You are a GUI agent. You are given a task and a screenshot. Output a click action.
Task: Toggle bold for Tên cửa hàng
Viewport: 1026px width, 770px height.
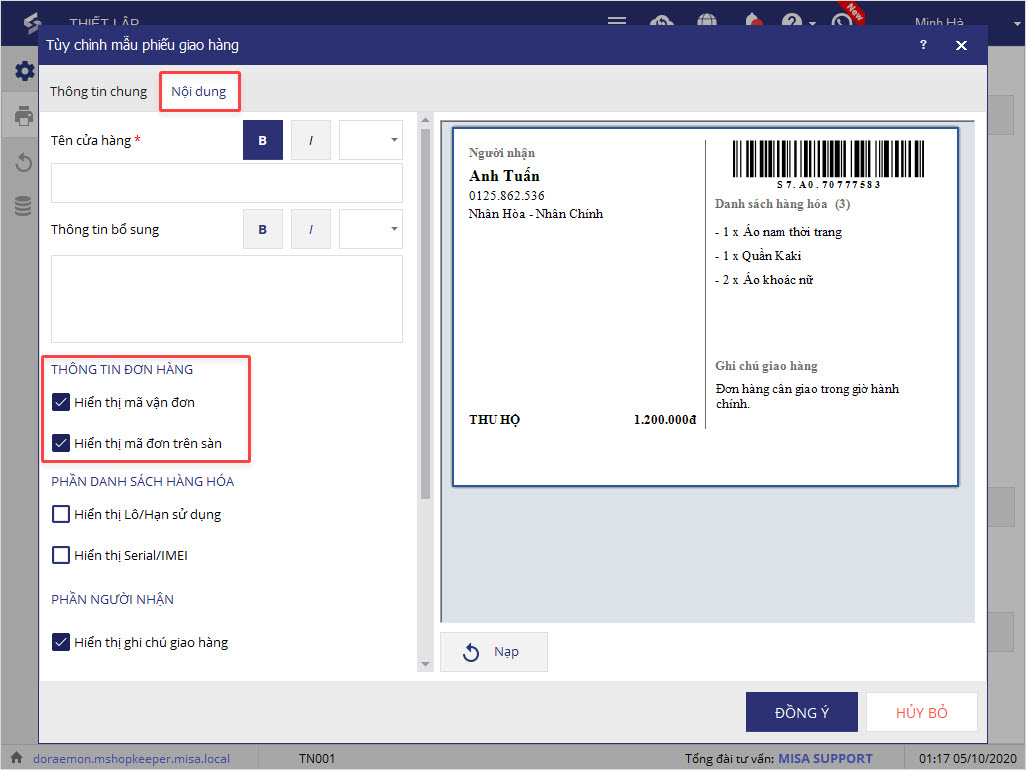[x=262, y=140]
